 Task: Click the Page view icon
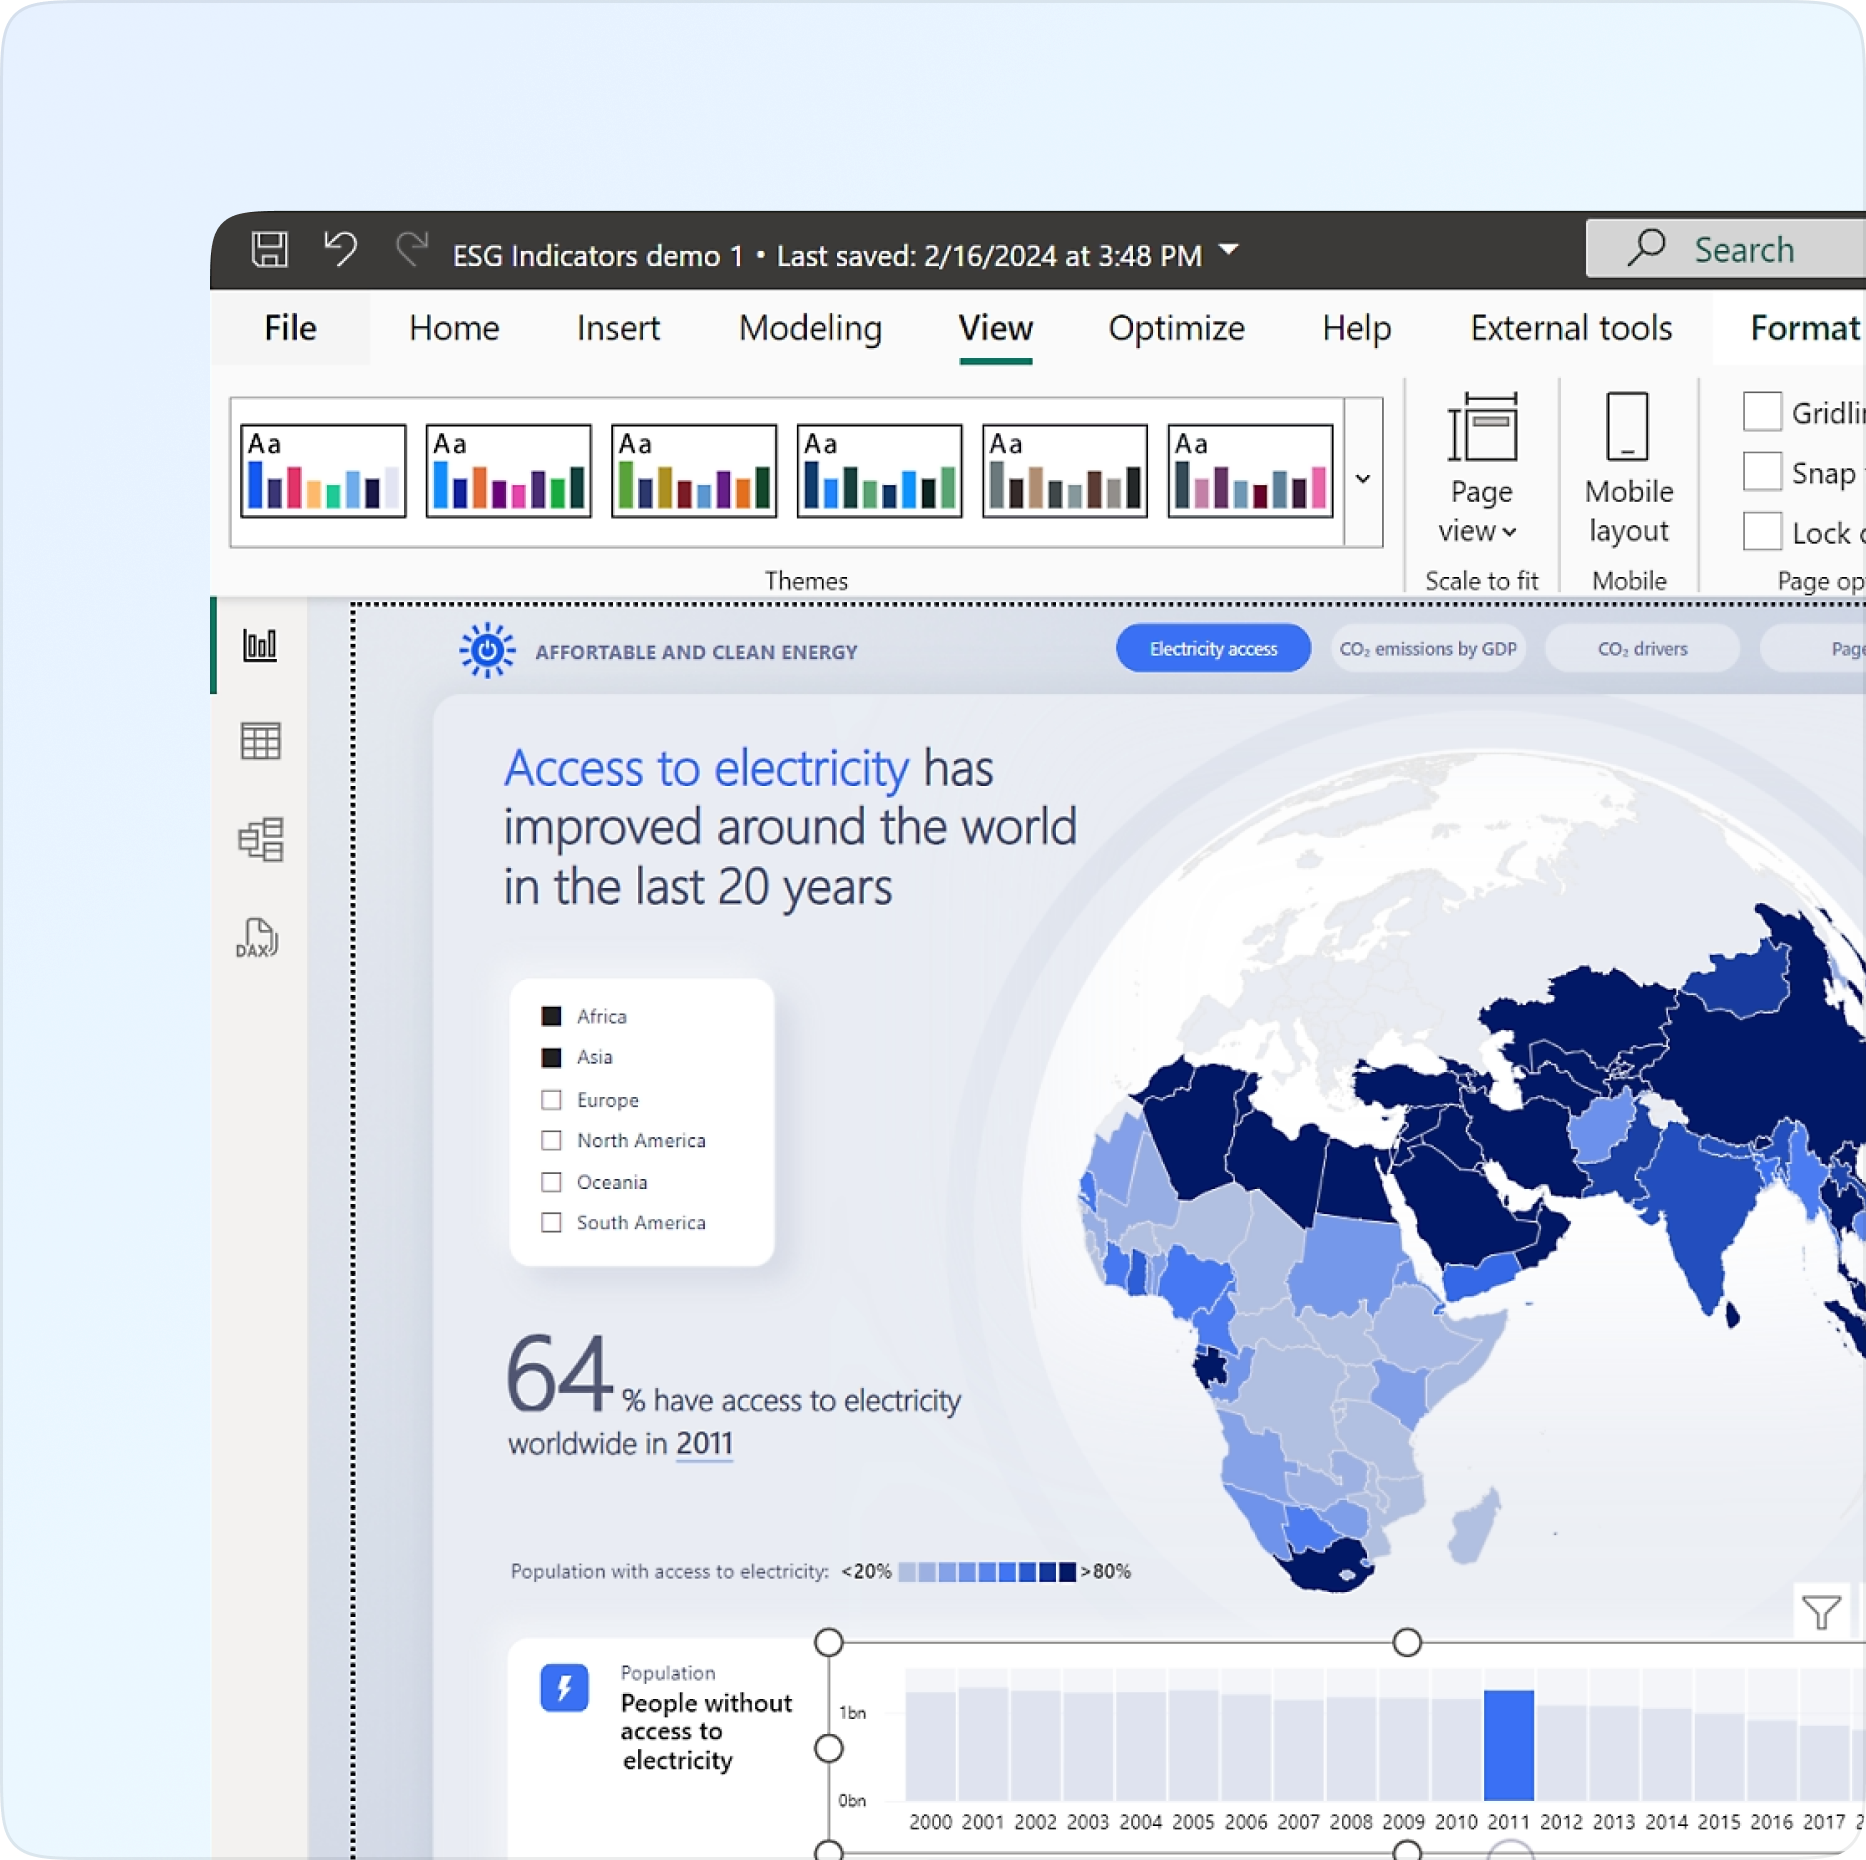click(1482, 427)
